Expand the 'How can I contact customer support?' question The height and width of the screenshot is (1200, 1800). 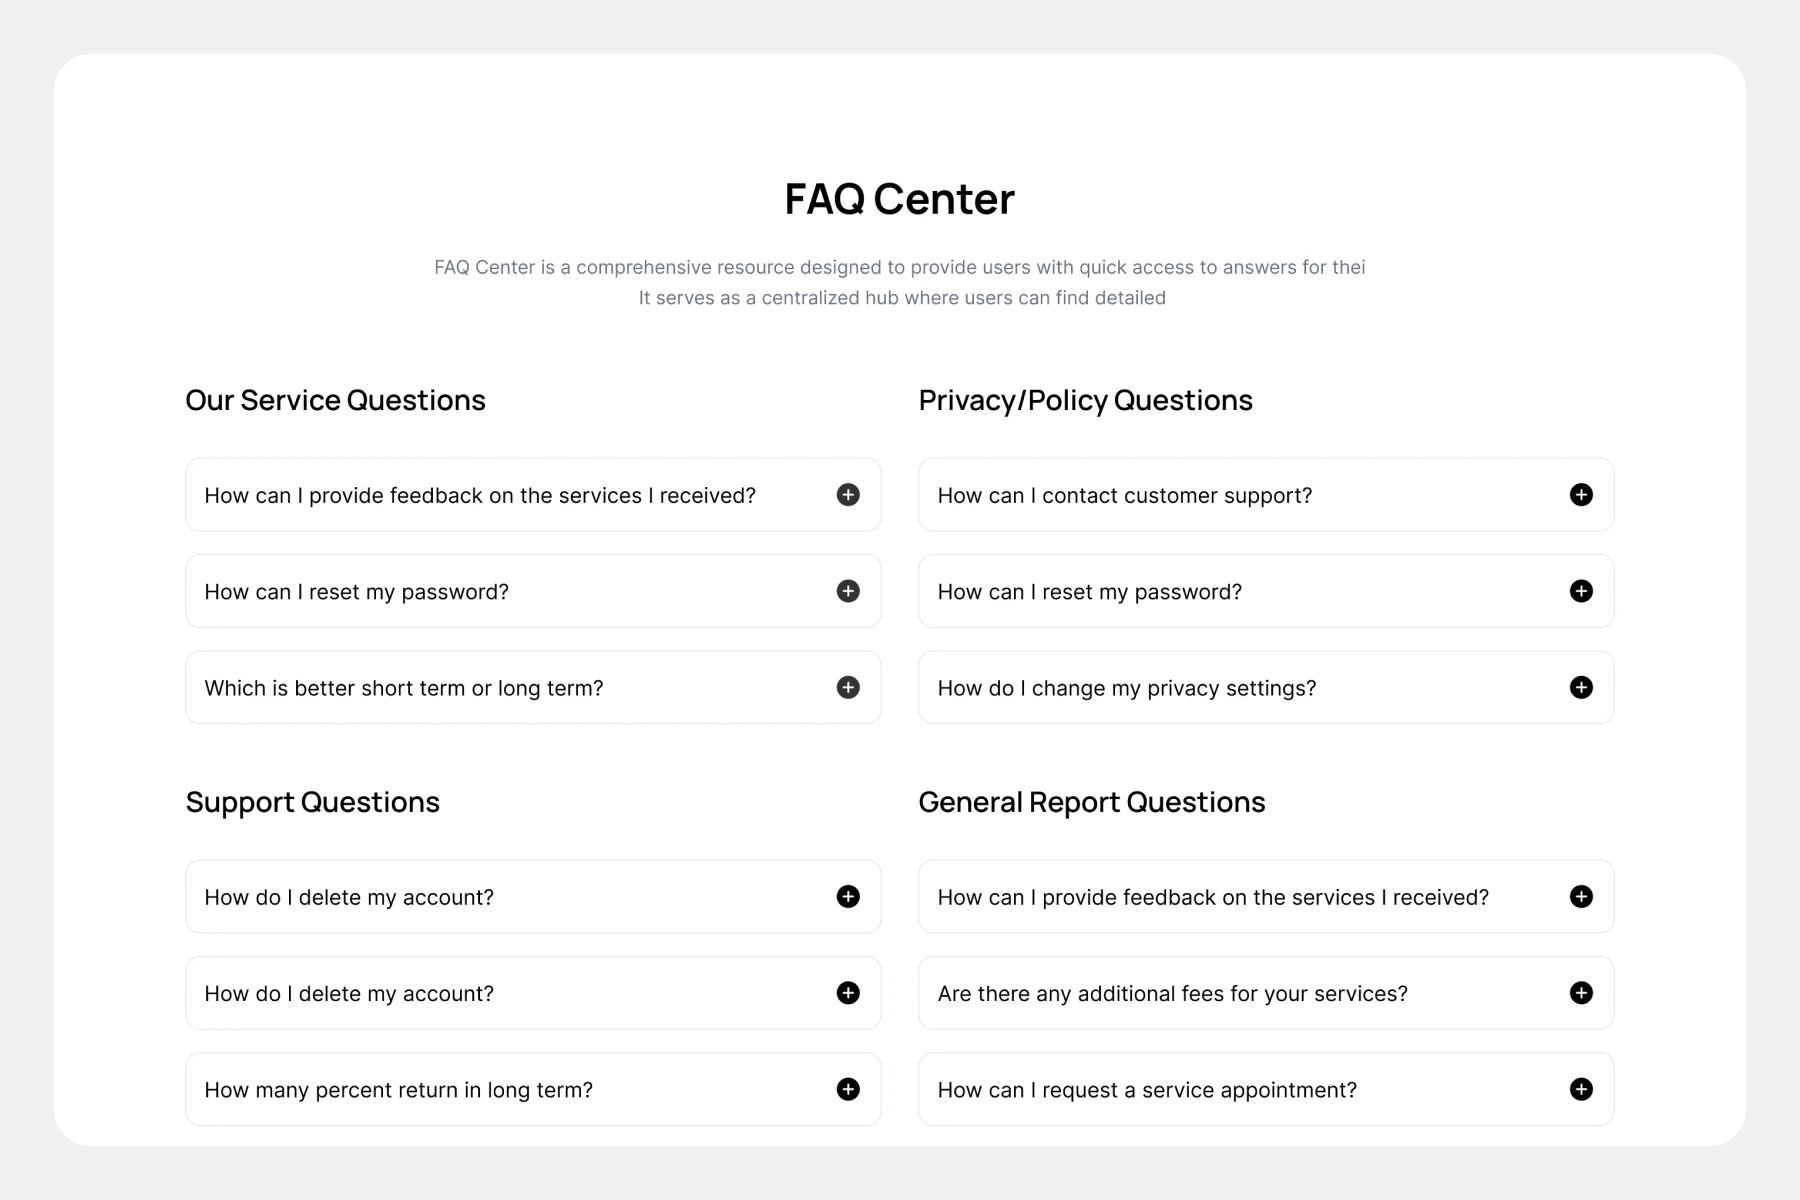click(x=1124, y=496)
